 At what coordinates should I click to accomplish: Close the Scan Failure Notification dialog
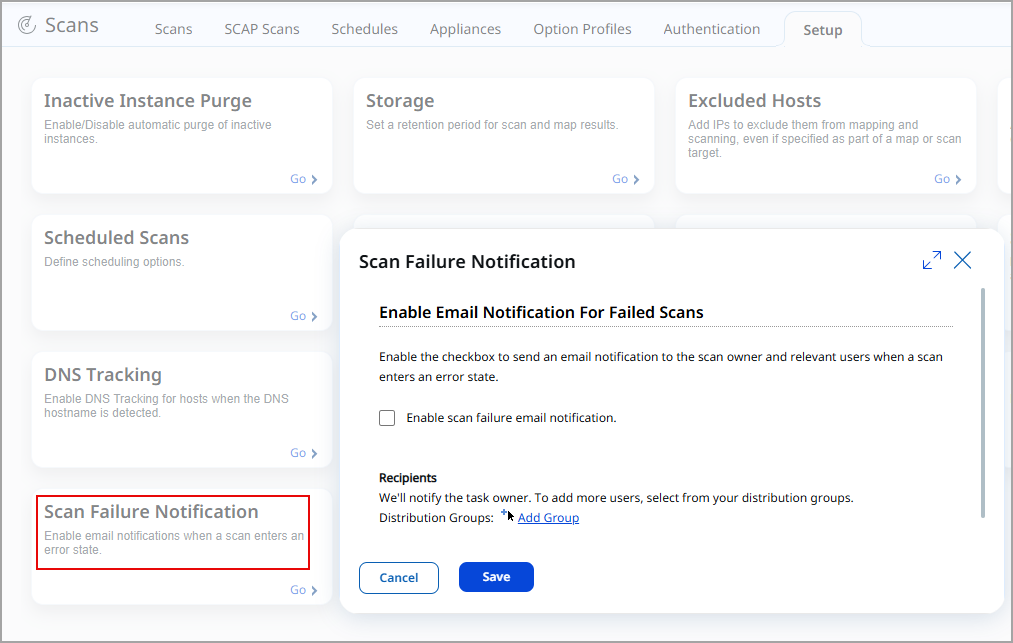pyautogui.click(x=963, y=260)
